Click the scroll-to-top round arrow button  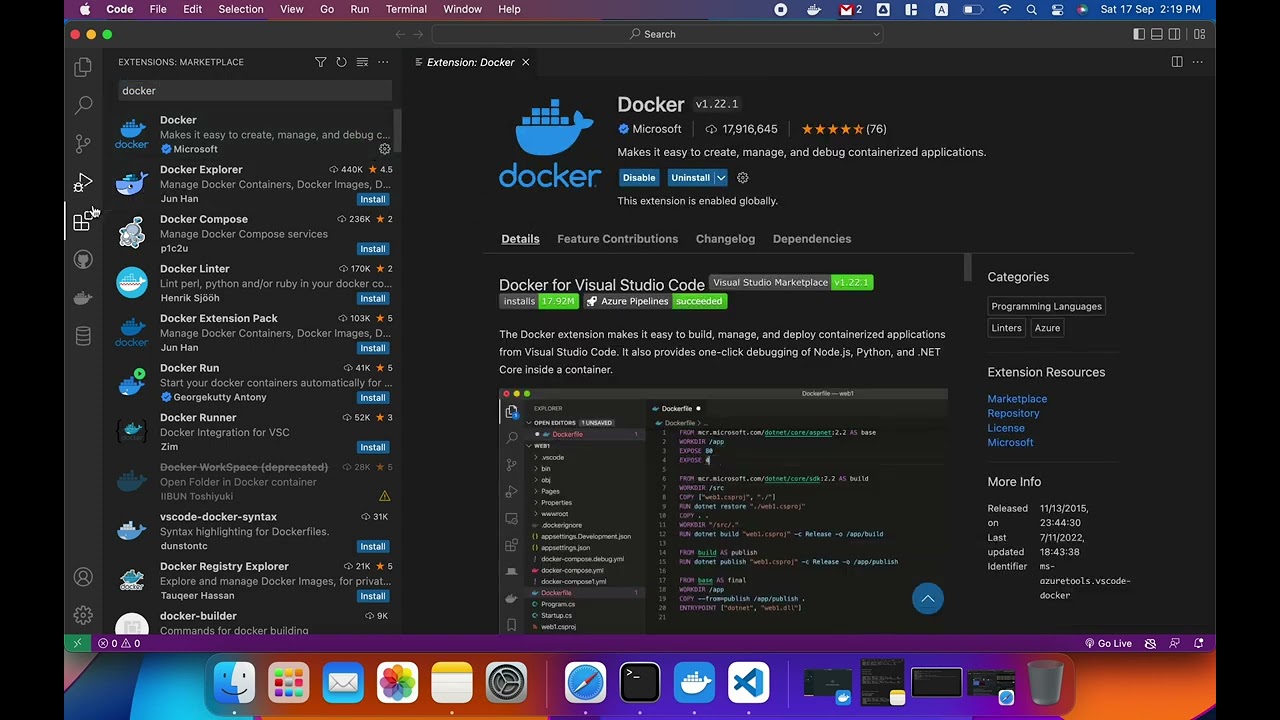pyautogui.click(x=927, y=599)
